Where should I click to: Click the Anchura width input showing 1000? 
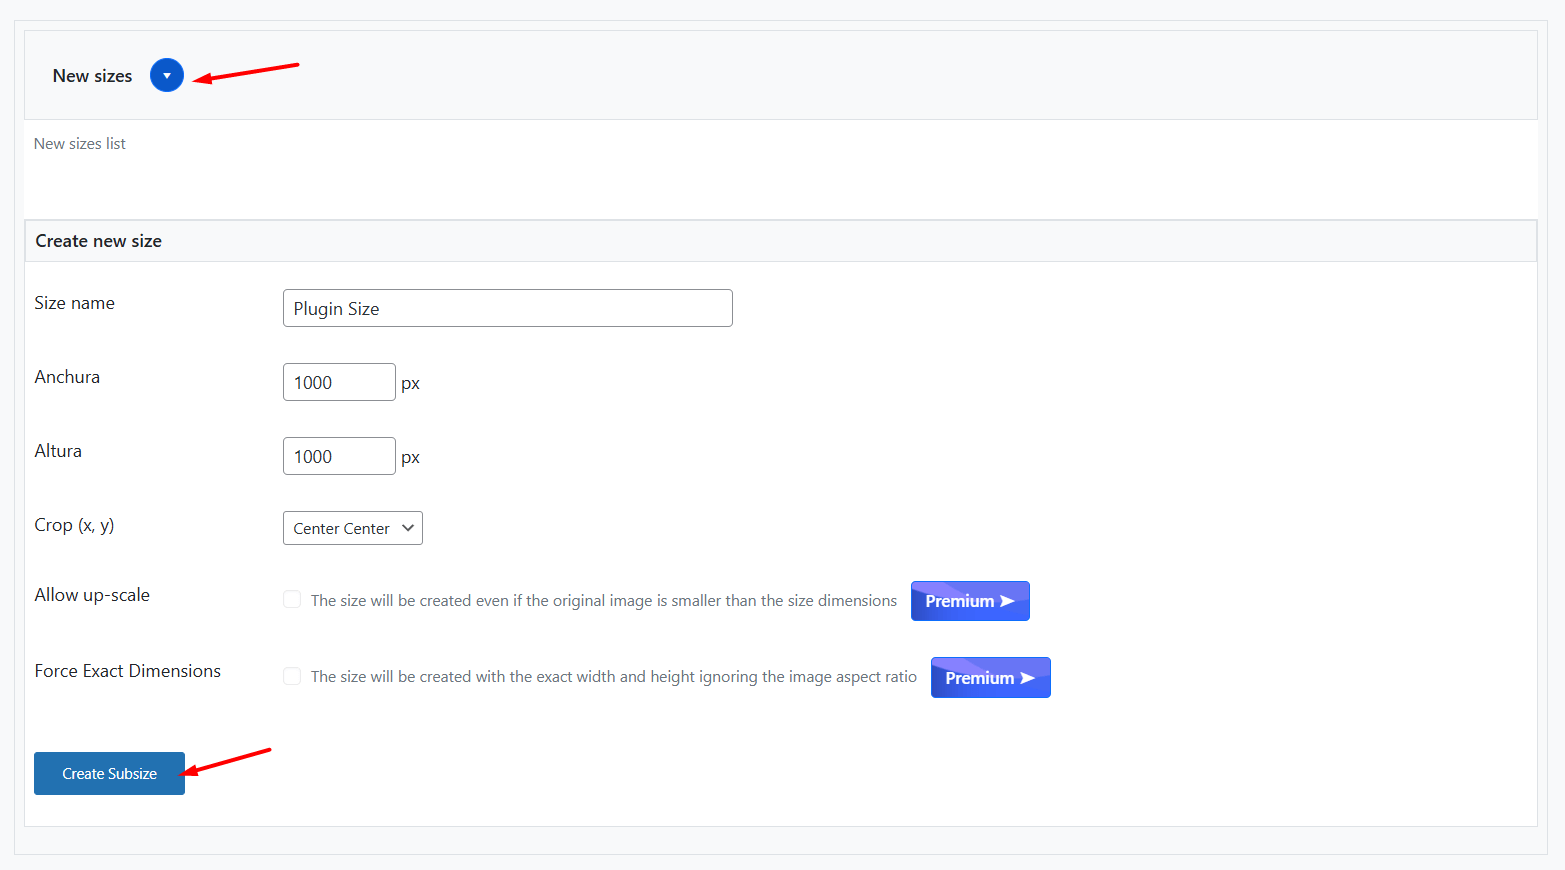point(339,381)
